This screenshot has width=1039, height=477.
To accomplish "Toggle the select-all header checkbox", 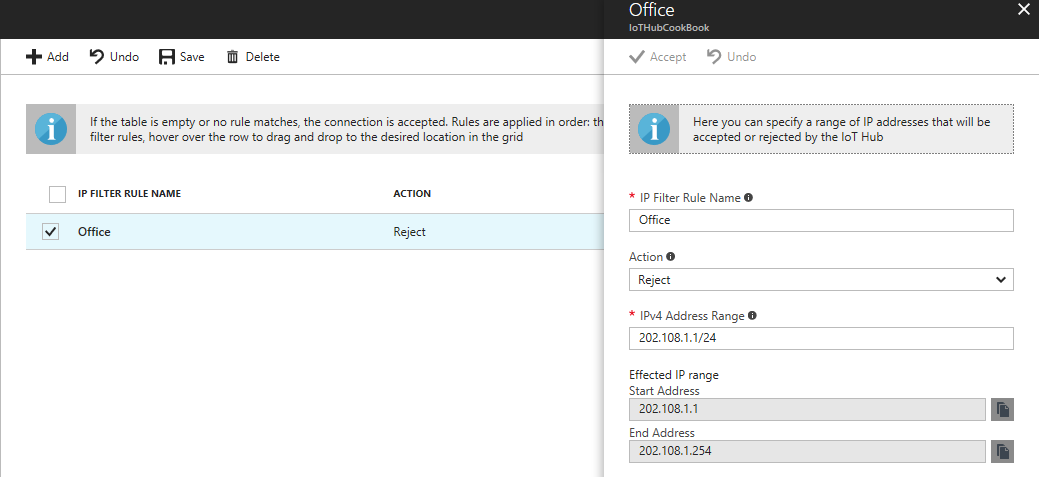I will tap(57, 194).
